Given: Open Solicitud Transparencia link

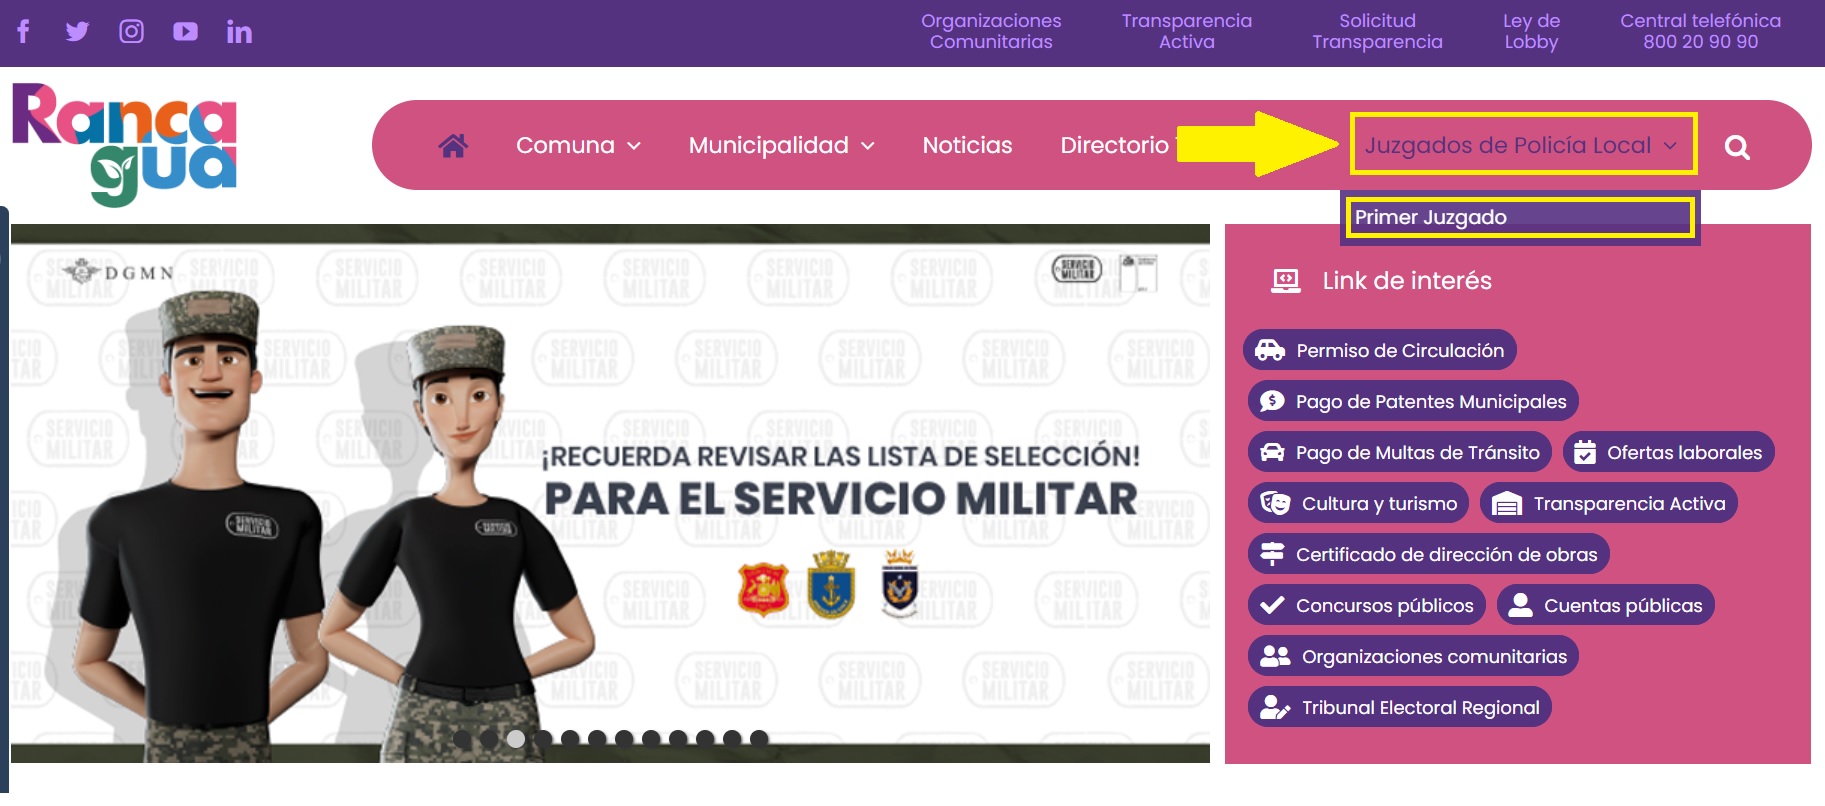Looking at the screenshot, I should point(1377,31).
